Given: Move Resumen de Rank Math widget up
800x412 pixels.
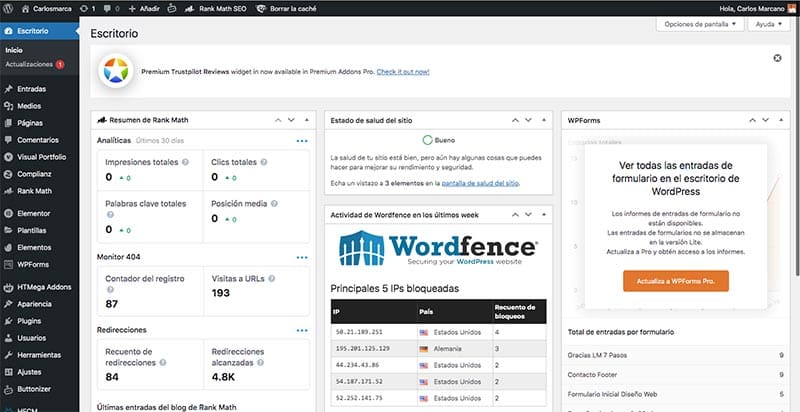Looking at the screenshot, I should coord(278,120).
